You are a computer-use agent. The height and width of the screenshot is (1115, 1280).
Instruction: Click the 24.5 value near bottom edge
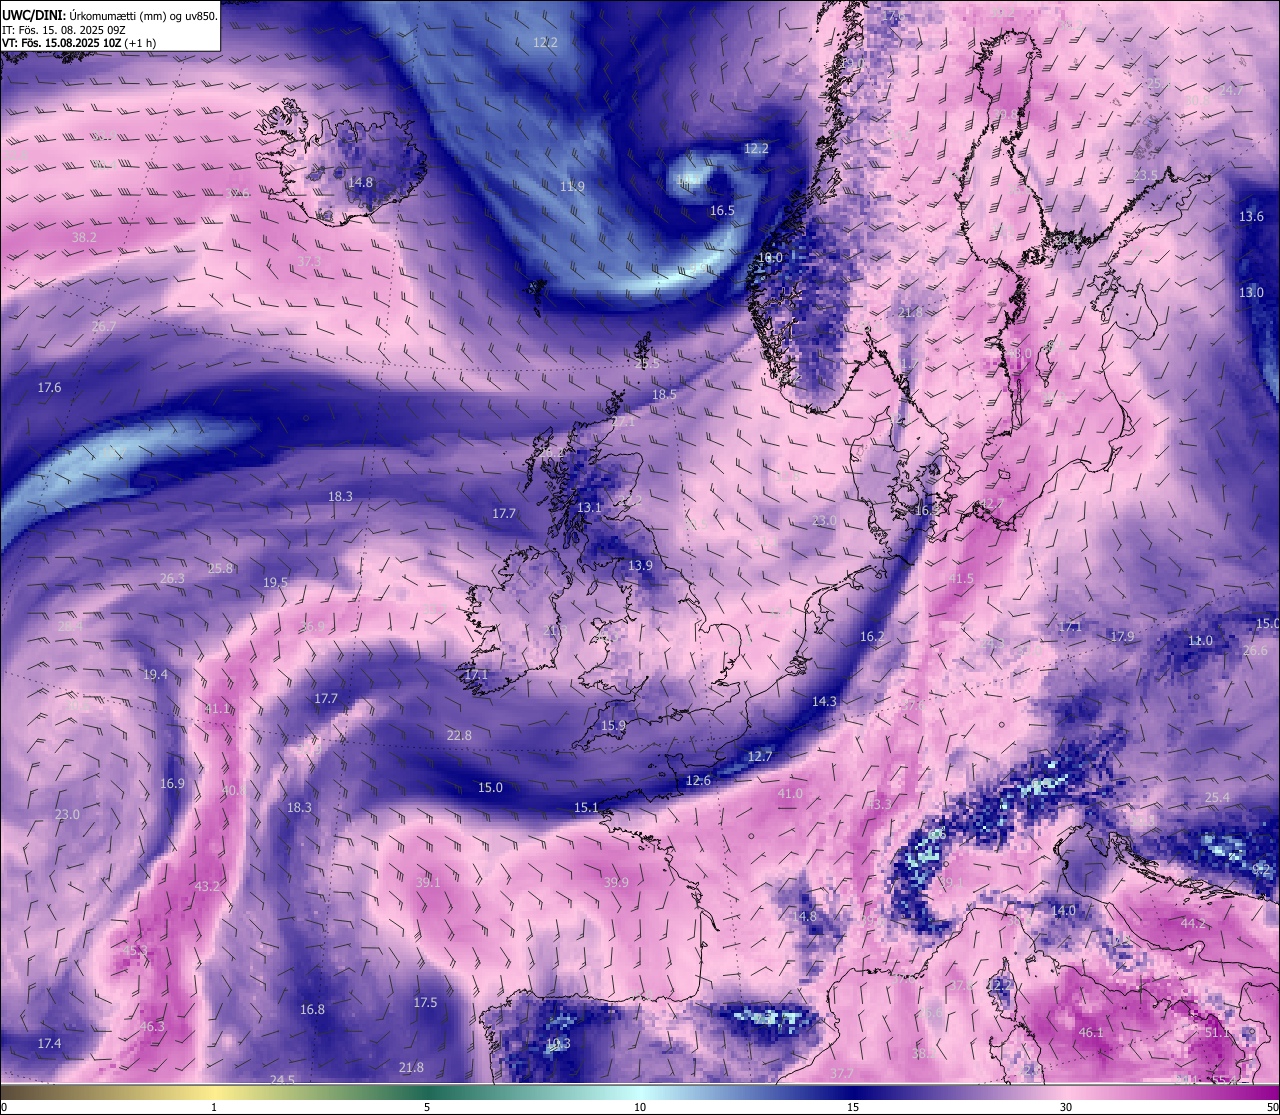click(282, 1079)
